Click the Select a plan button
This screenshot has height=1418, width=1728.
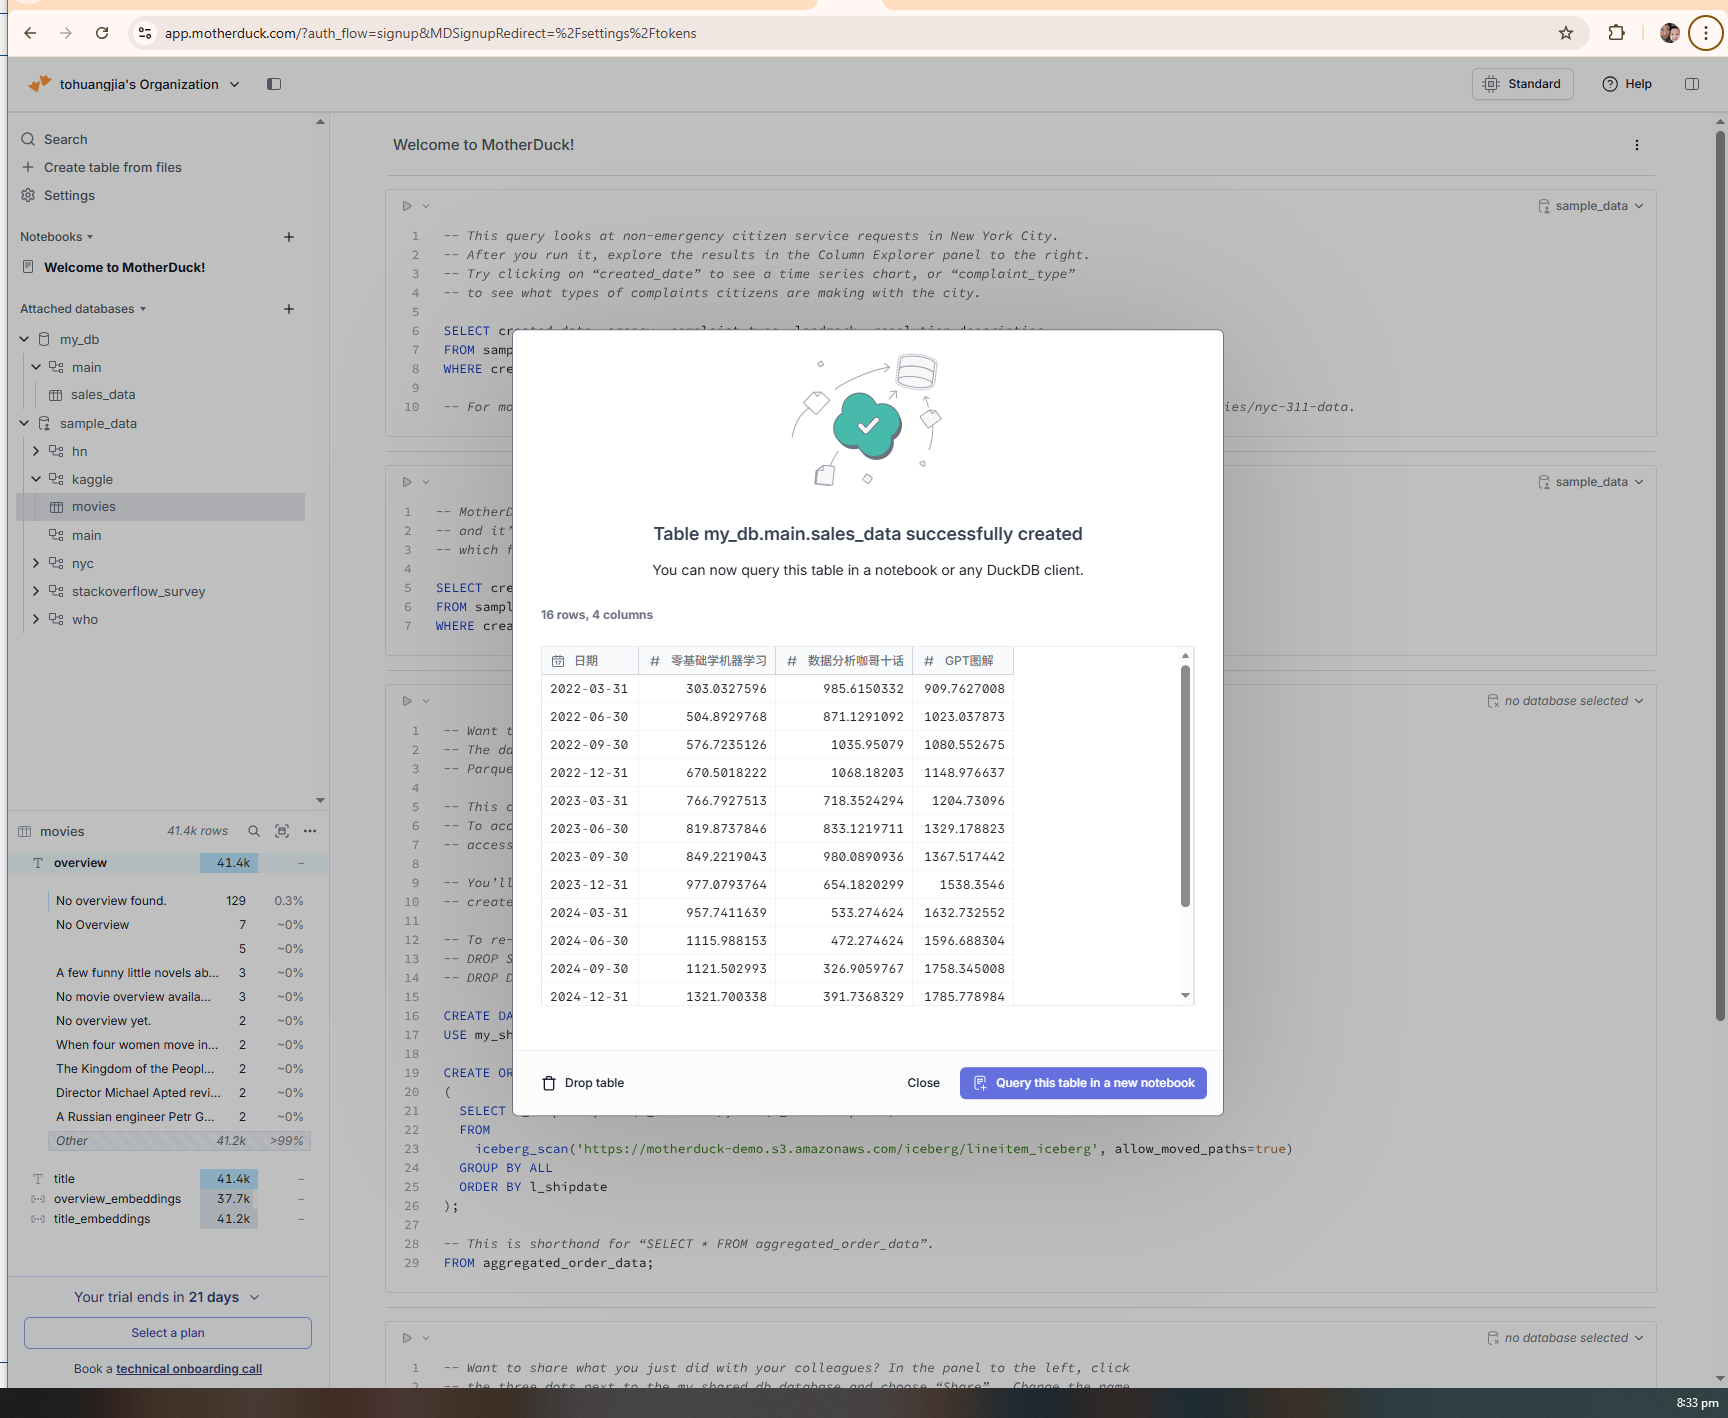(168, 1333)
